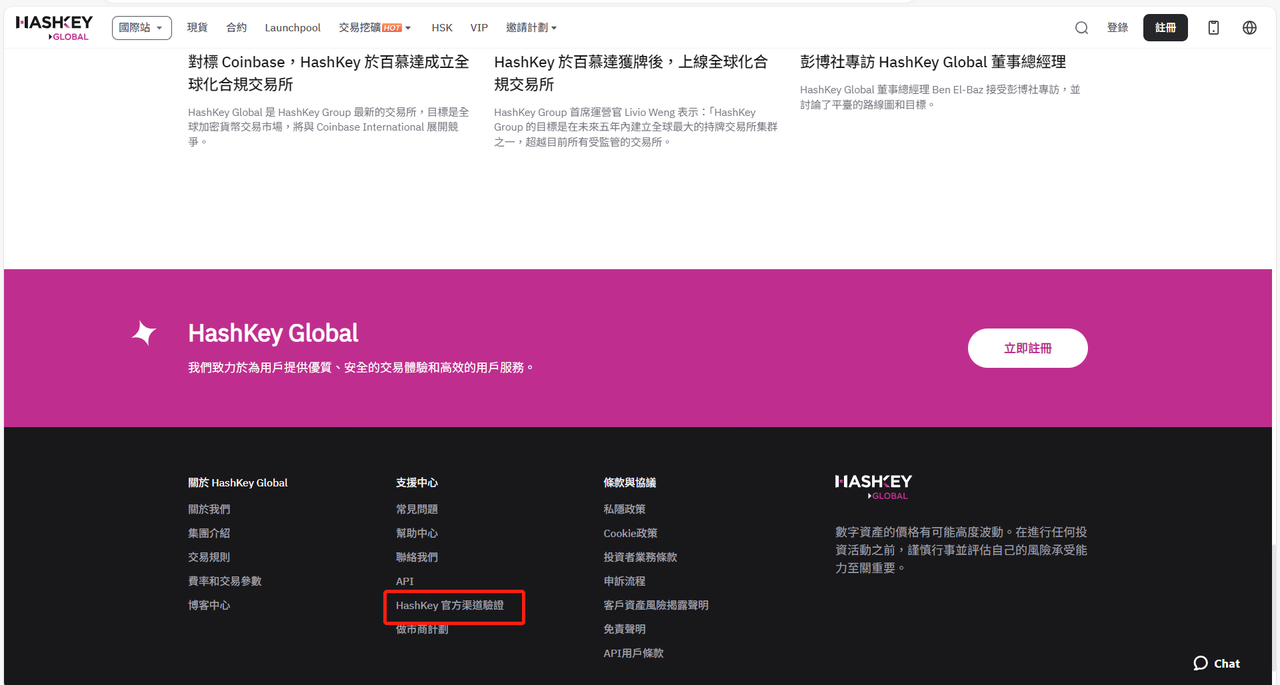Screen dimensions: 1280x685
Task: Click the 註冊 button in header
Action: coord(1165,28)
